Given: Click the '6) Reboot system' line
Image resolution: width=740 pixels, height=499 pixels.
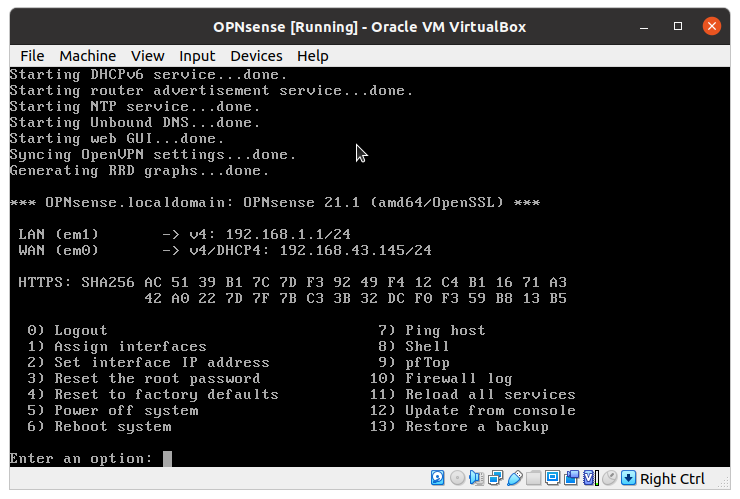Looking at the screenshot, I should coord(99,427).
